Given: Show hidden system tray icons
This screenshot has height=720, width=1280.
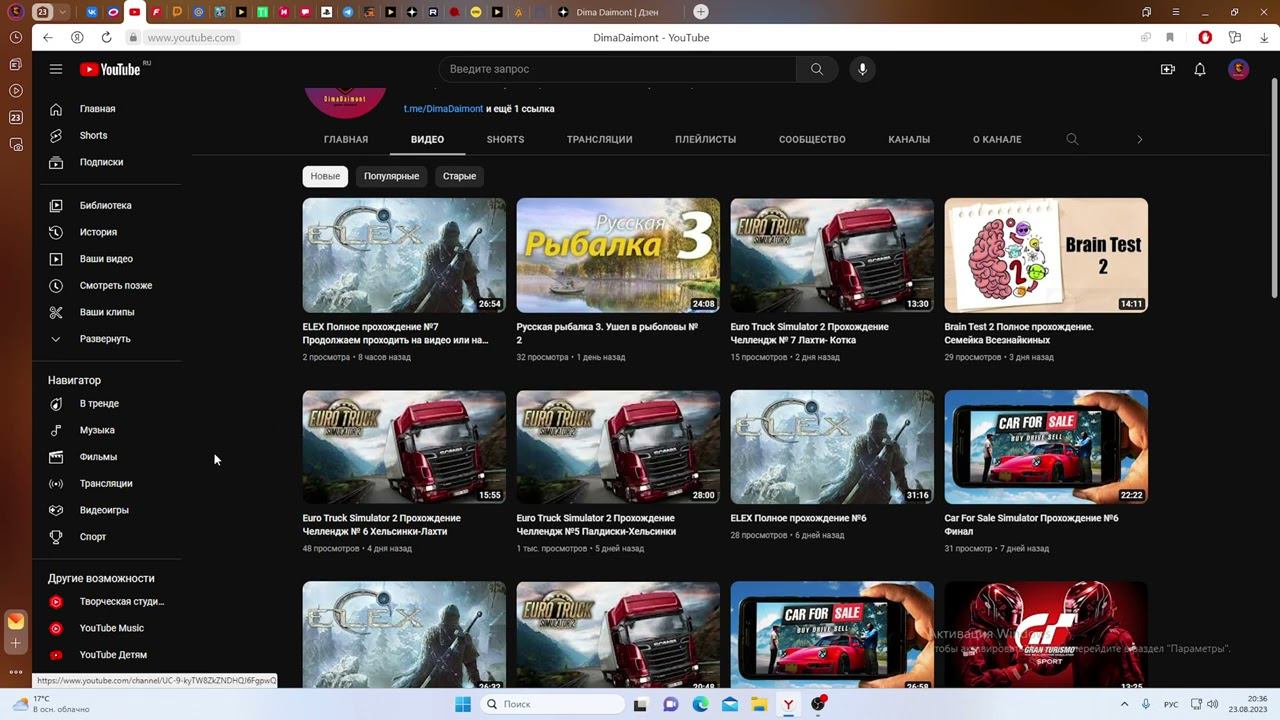Looking at the screenshot, I should [x=1125, y=704].
